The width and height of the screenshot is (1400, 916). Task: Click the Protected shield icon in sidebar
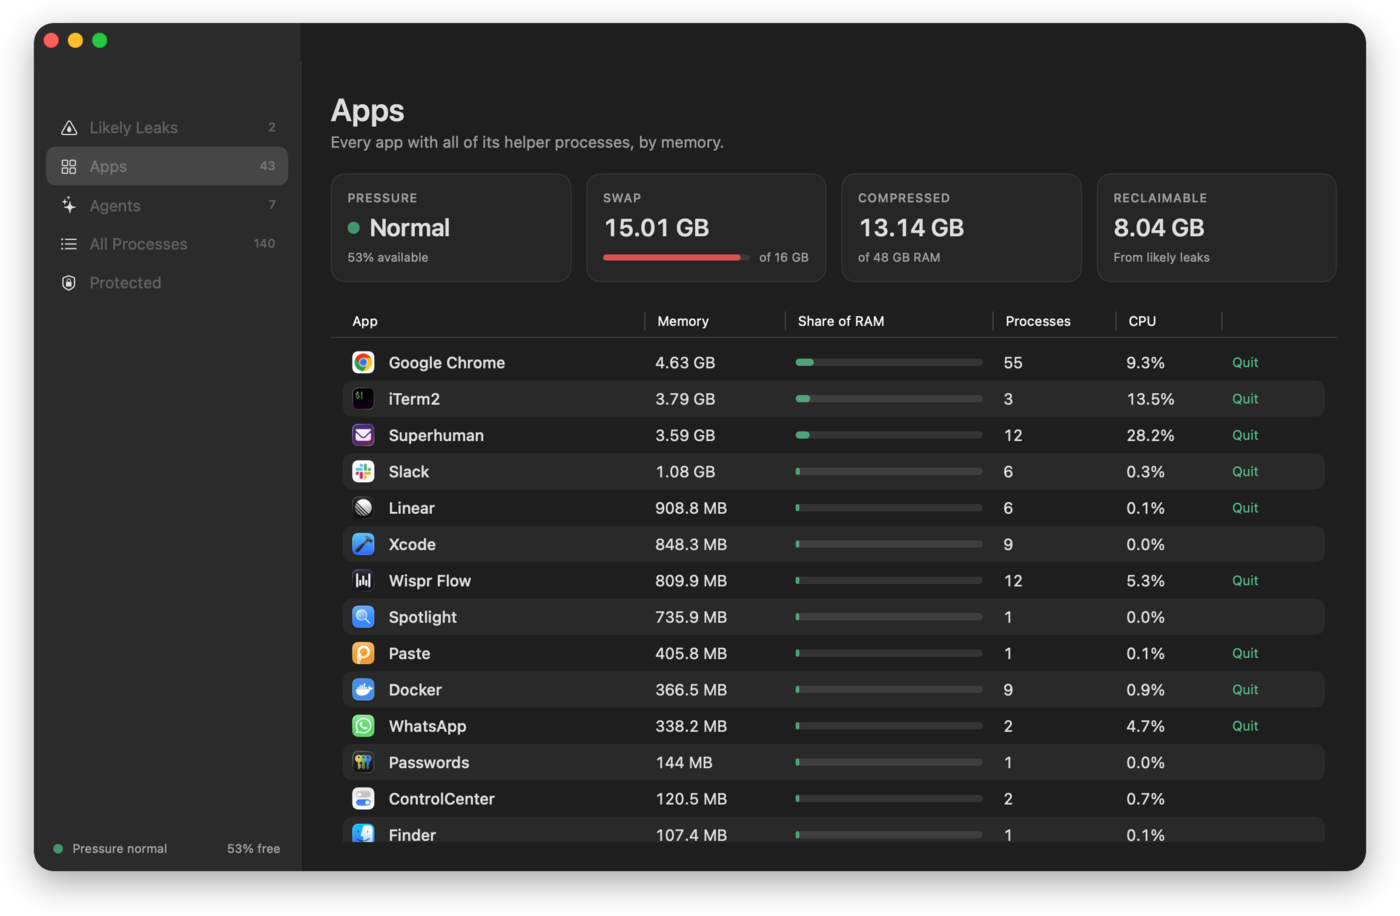[69, 283]
